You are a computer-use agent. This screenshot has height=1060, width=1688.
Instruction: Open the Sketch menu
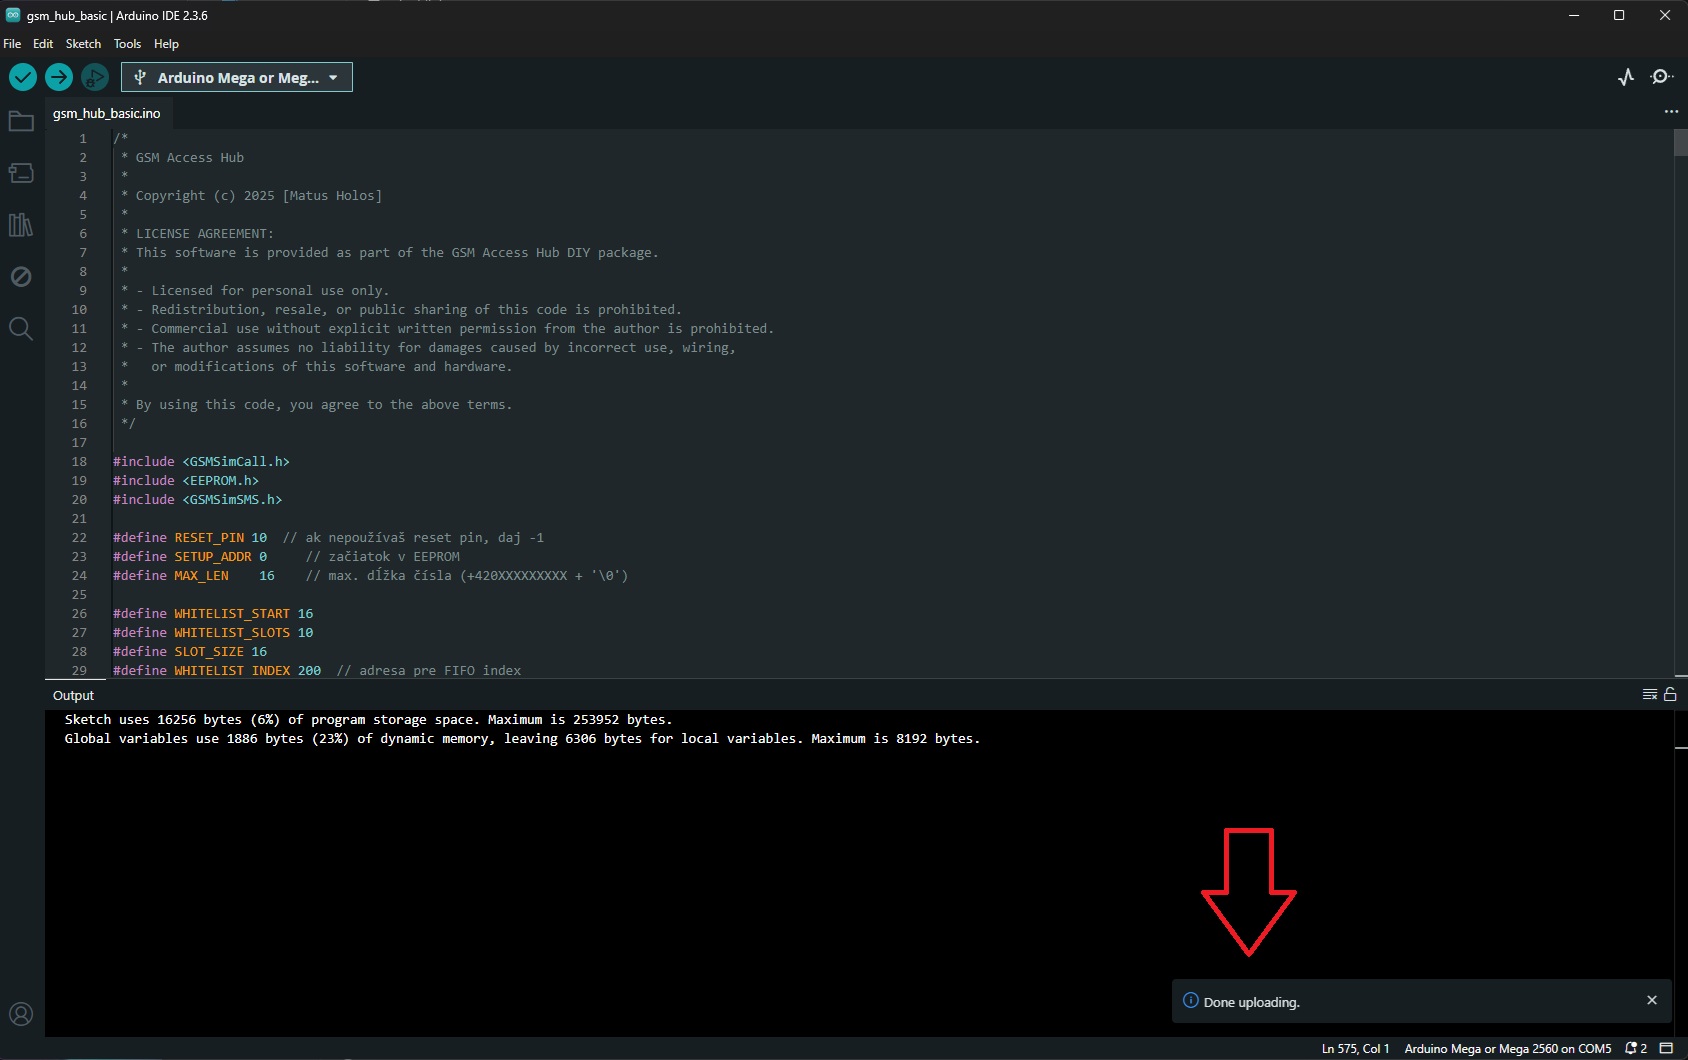coord(83,44)
